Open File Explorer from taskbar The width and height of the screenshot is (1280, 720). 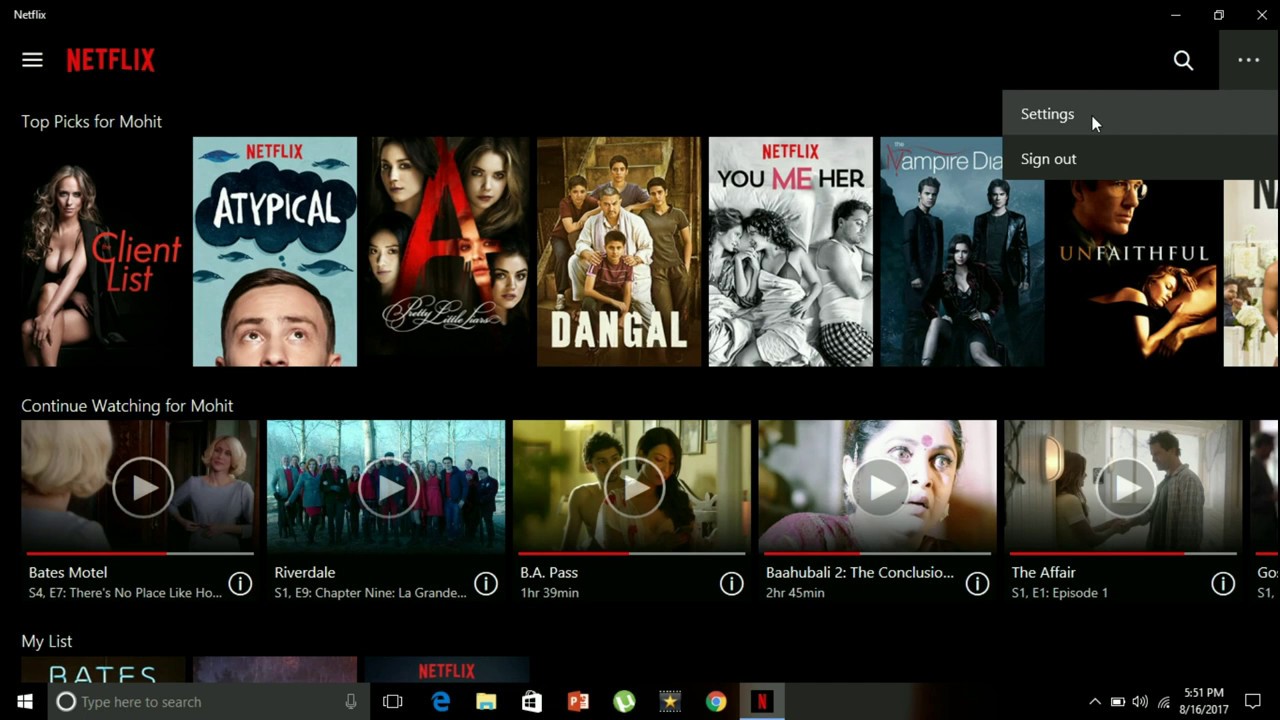tap(486, 702)
